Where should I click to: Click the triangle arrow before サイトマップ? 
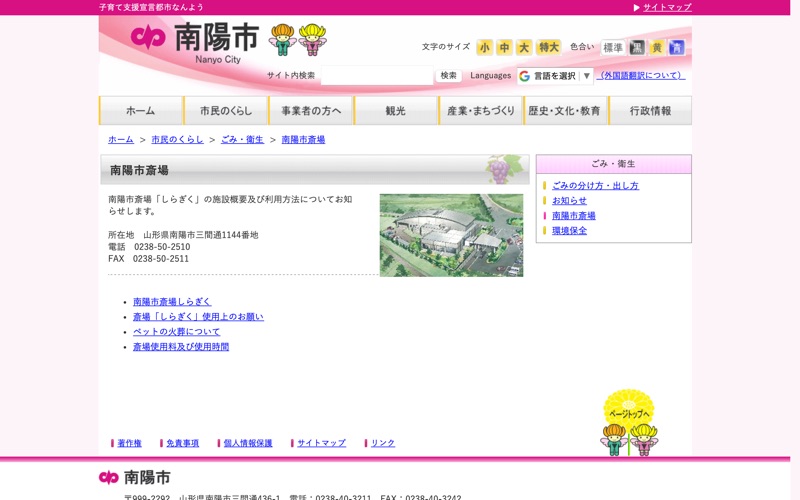click(x=637, y=8)
